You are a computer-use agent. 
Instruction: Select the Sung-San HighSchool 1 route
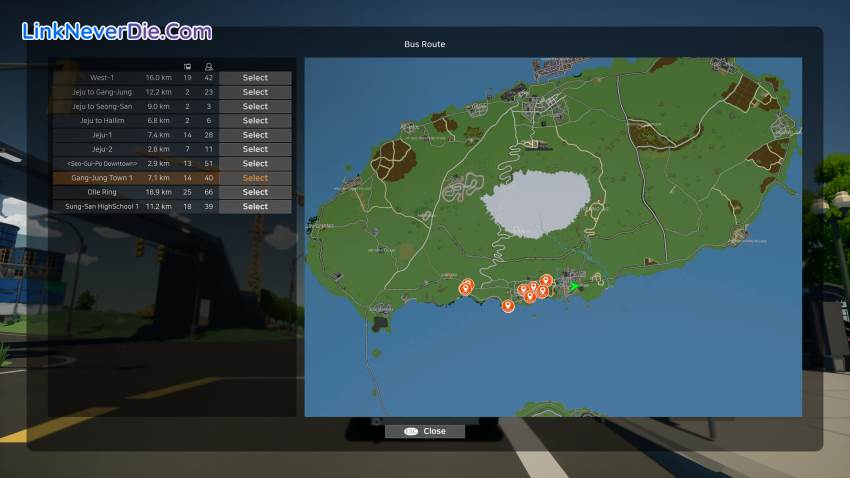tap(255, 206)
